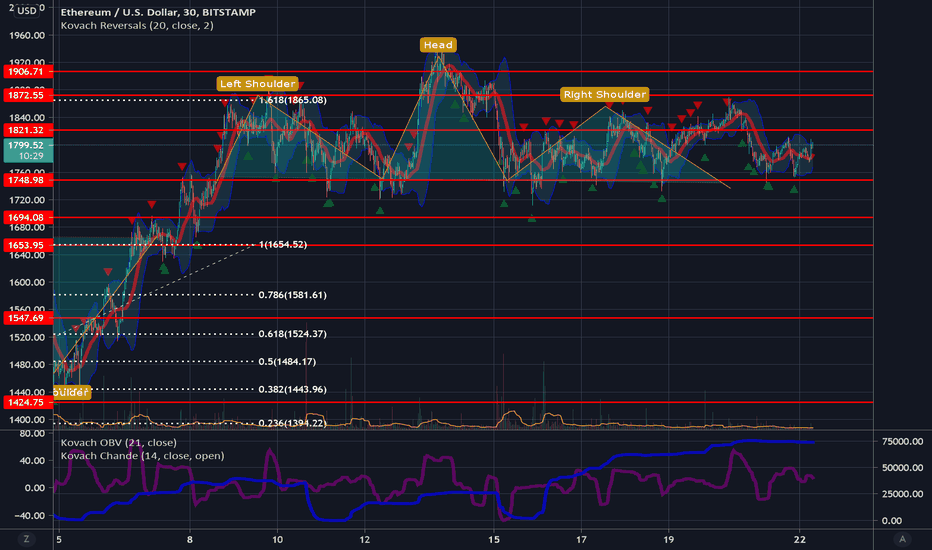Screen dimensions: 932x550
Task: Click the Z timezone button at bottom left
Action: click(26, 539)
